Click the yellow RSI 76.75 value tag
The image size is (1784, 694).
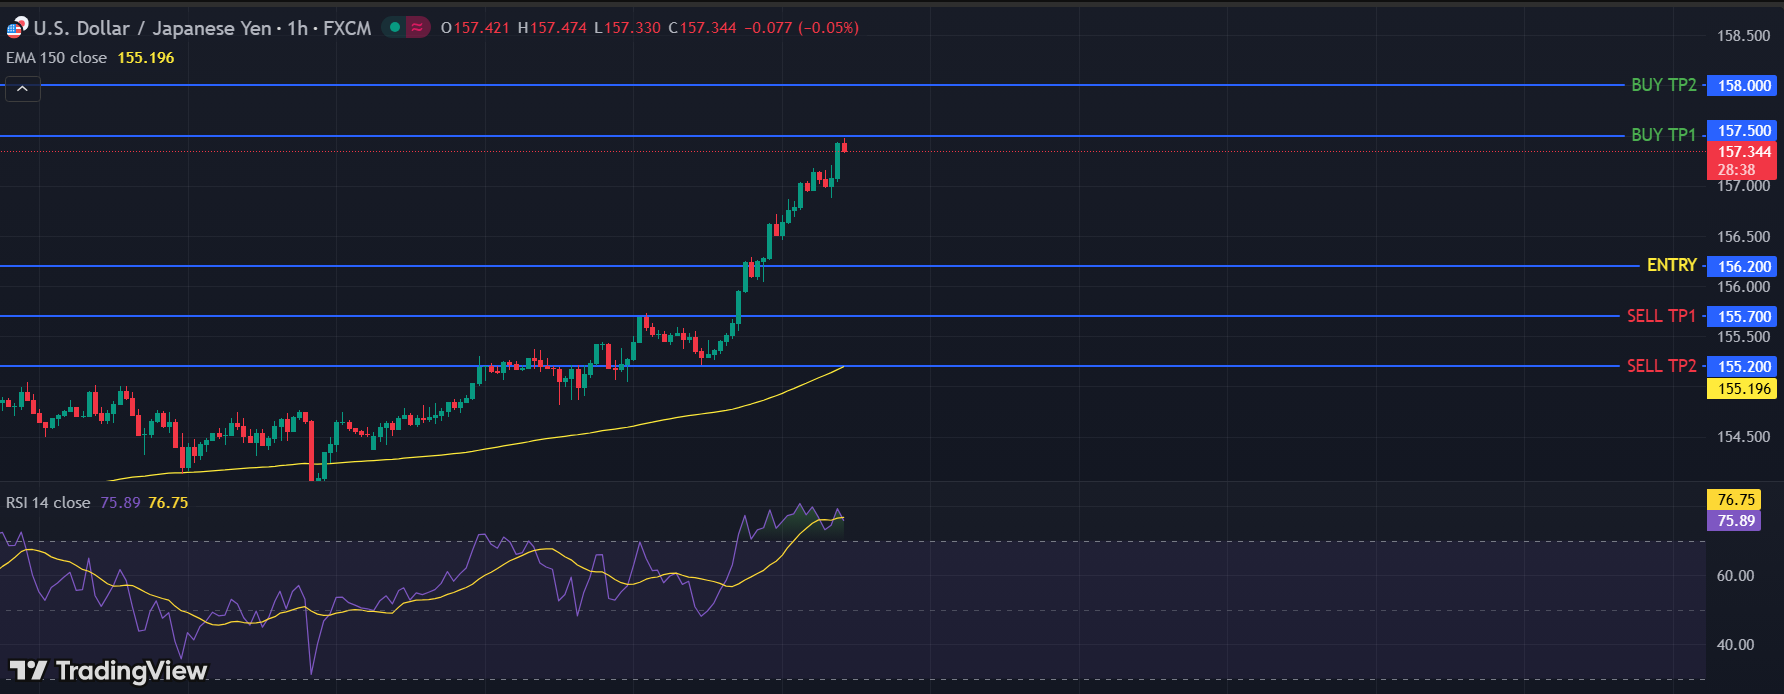(1735, 500)
